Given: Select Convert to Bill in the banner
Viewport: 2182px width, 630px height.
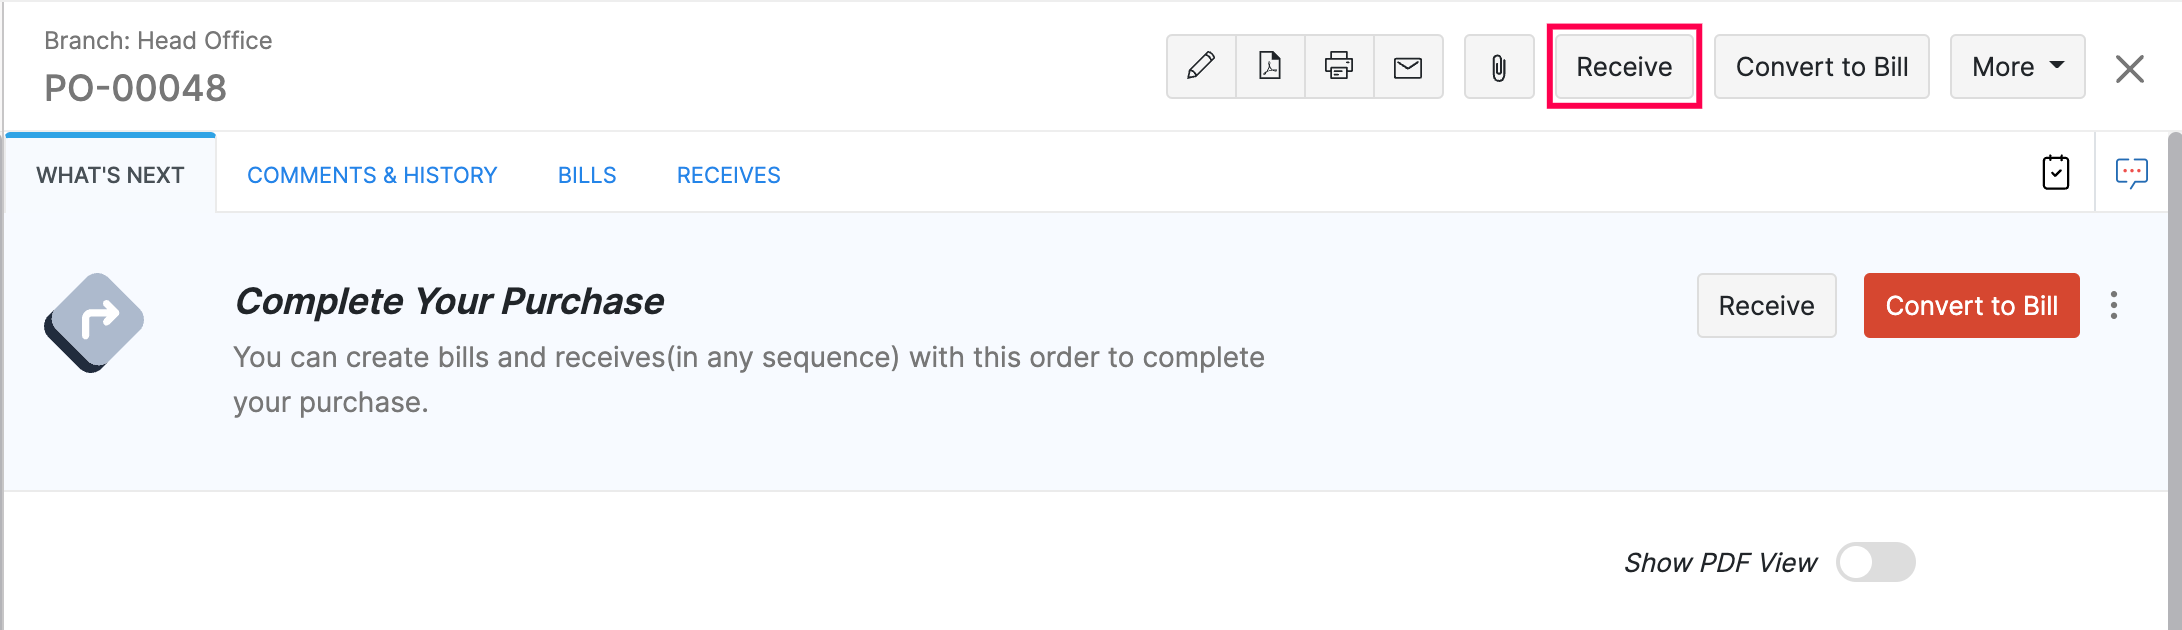Looking at the screenshot, I should (1971, 306).
